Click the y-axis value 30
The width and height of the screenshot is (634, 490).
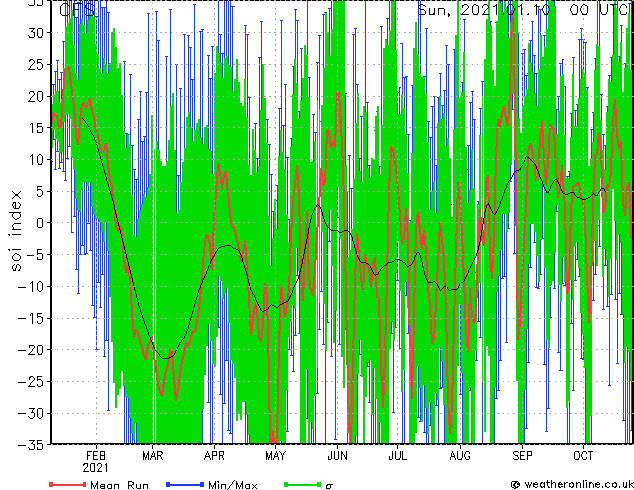[36, 33]
